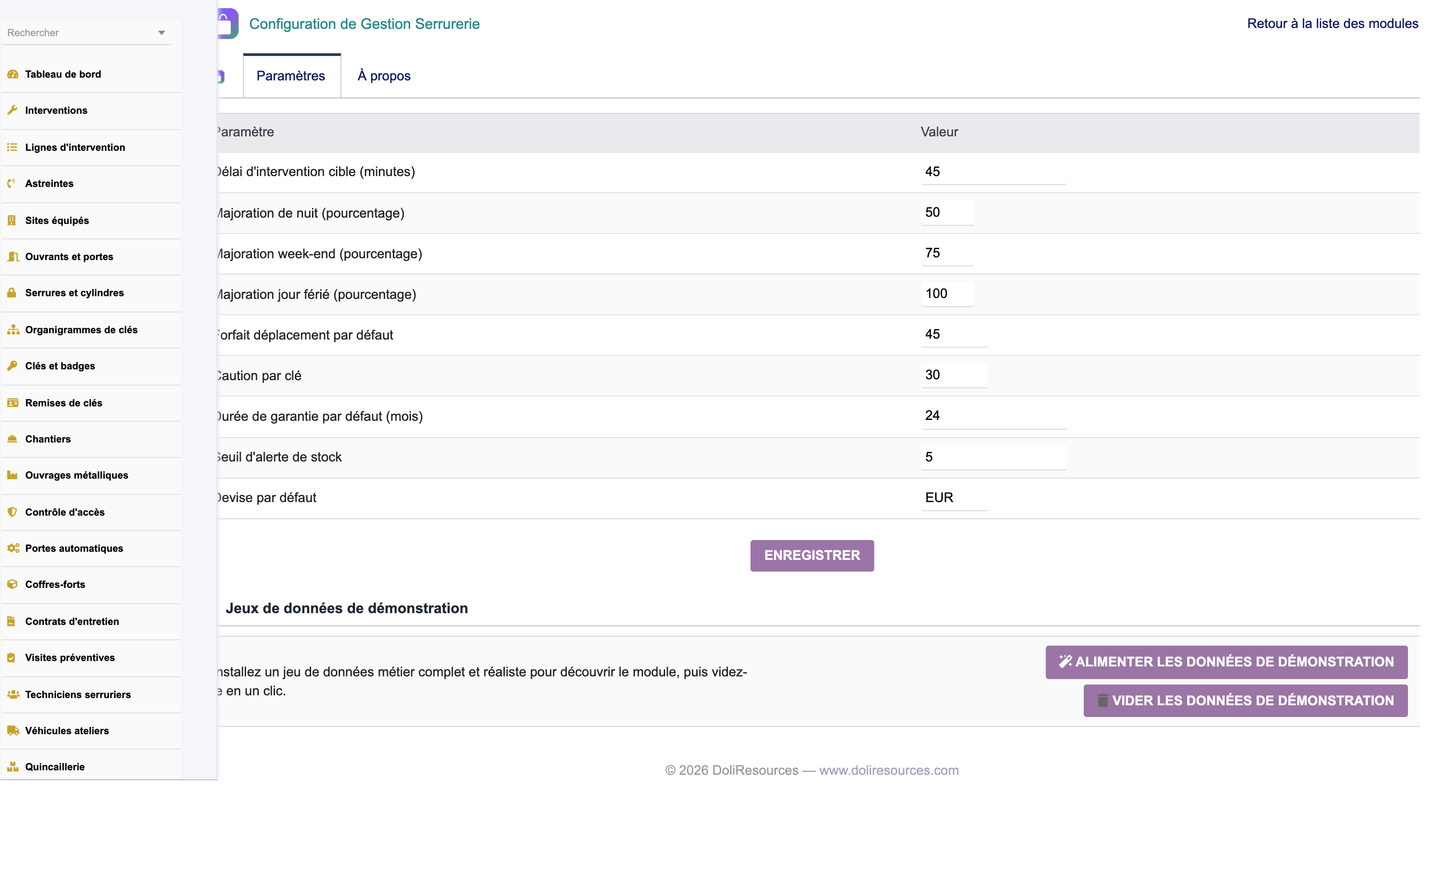Switch to the À propos tab
1445x894 pixels.
[x=384, y=76]
